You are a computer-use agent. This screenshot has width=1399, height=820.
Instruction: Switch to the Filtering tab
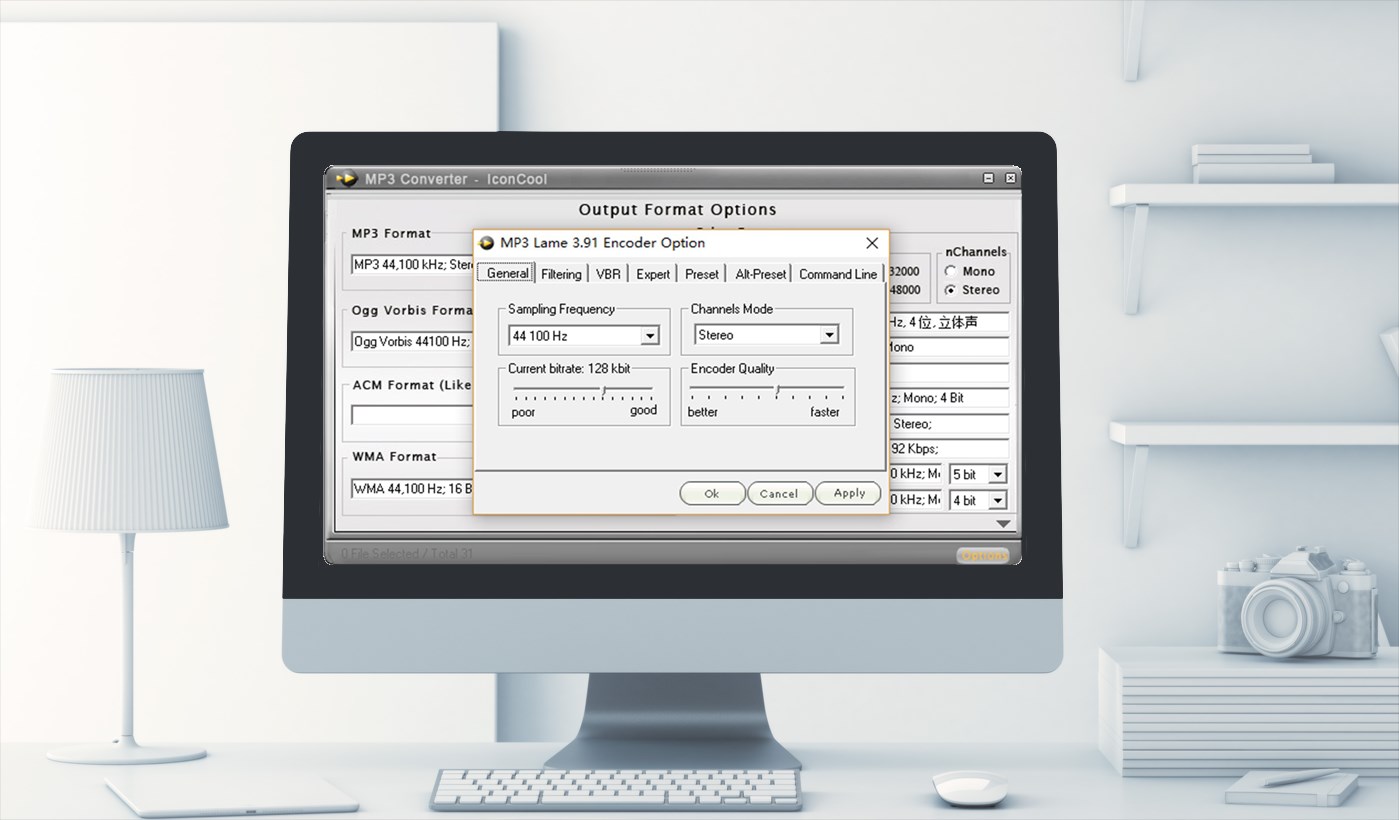[561, 274]
